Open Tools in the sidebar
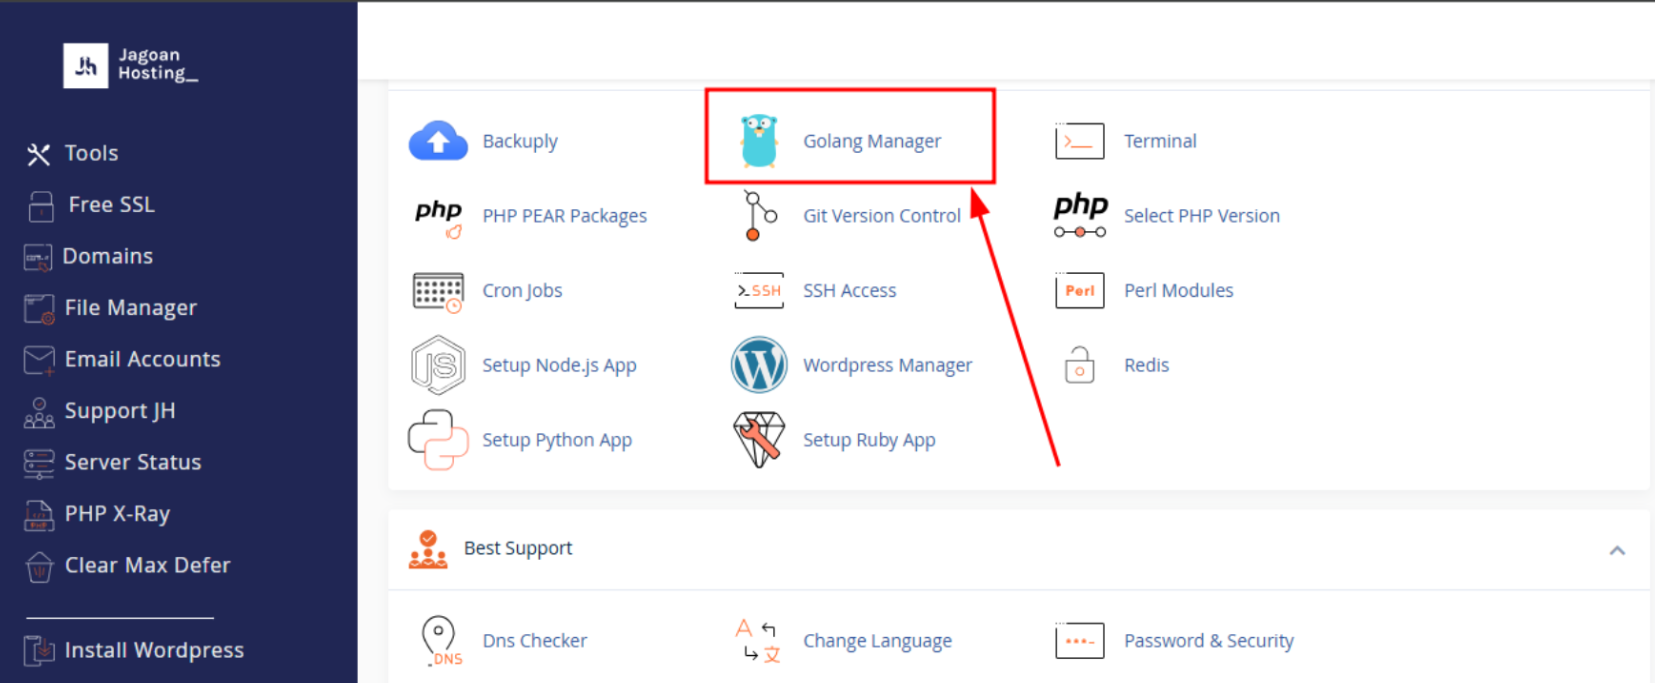The image size is (1655, 683). coord(91,153)
